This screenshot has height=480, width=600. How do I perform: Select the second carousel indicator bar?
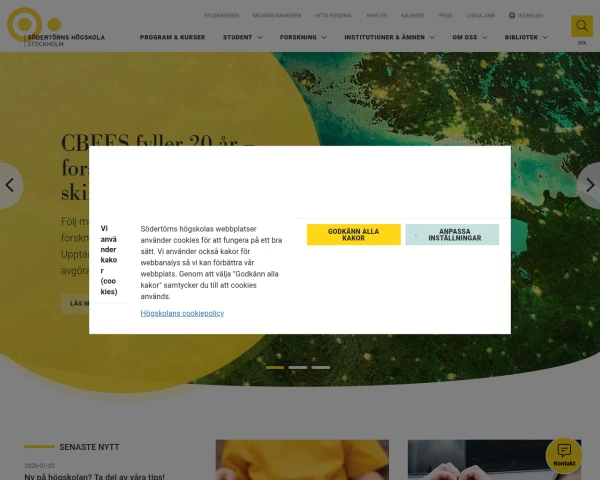(x=298, y=367)
